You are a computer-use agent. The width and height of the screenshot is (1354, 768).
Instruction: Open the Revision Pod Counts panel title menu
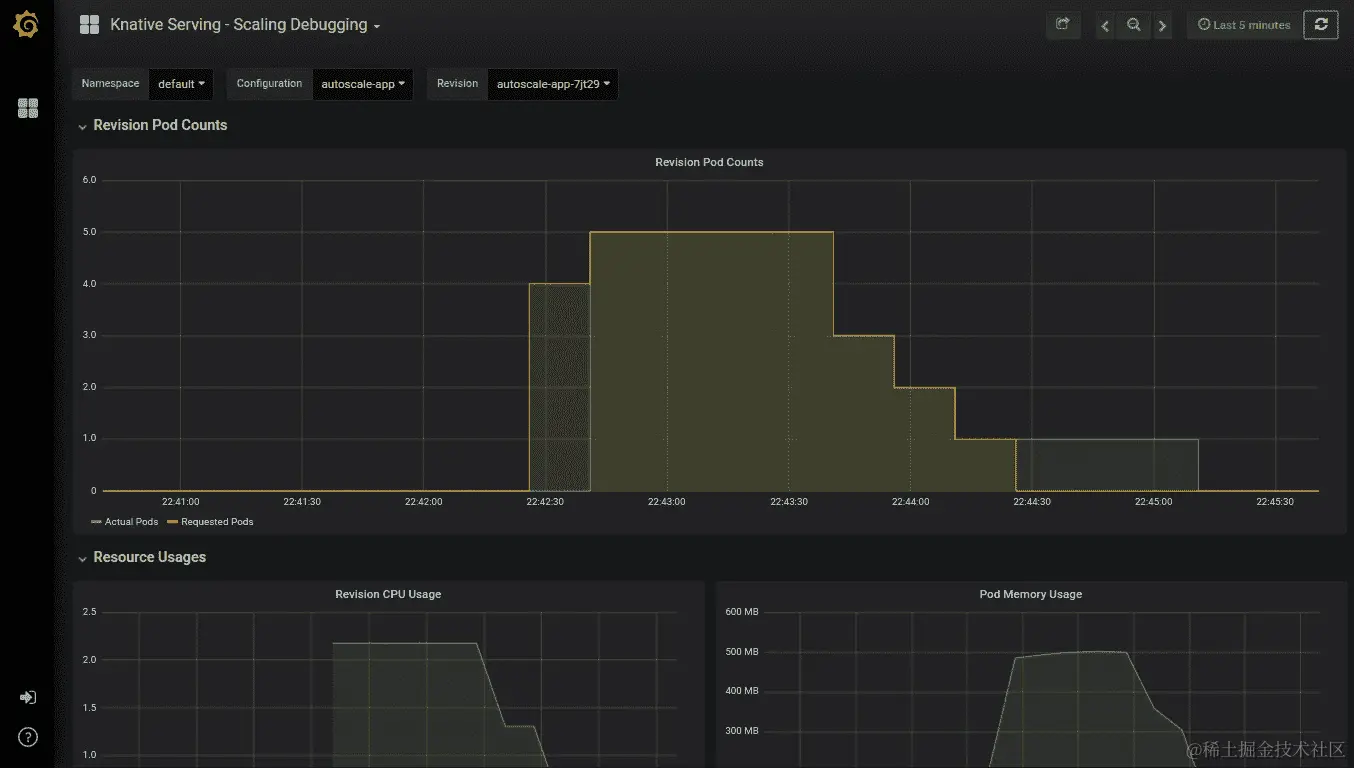coord(709,162)
